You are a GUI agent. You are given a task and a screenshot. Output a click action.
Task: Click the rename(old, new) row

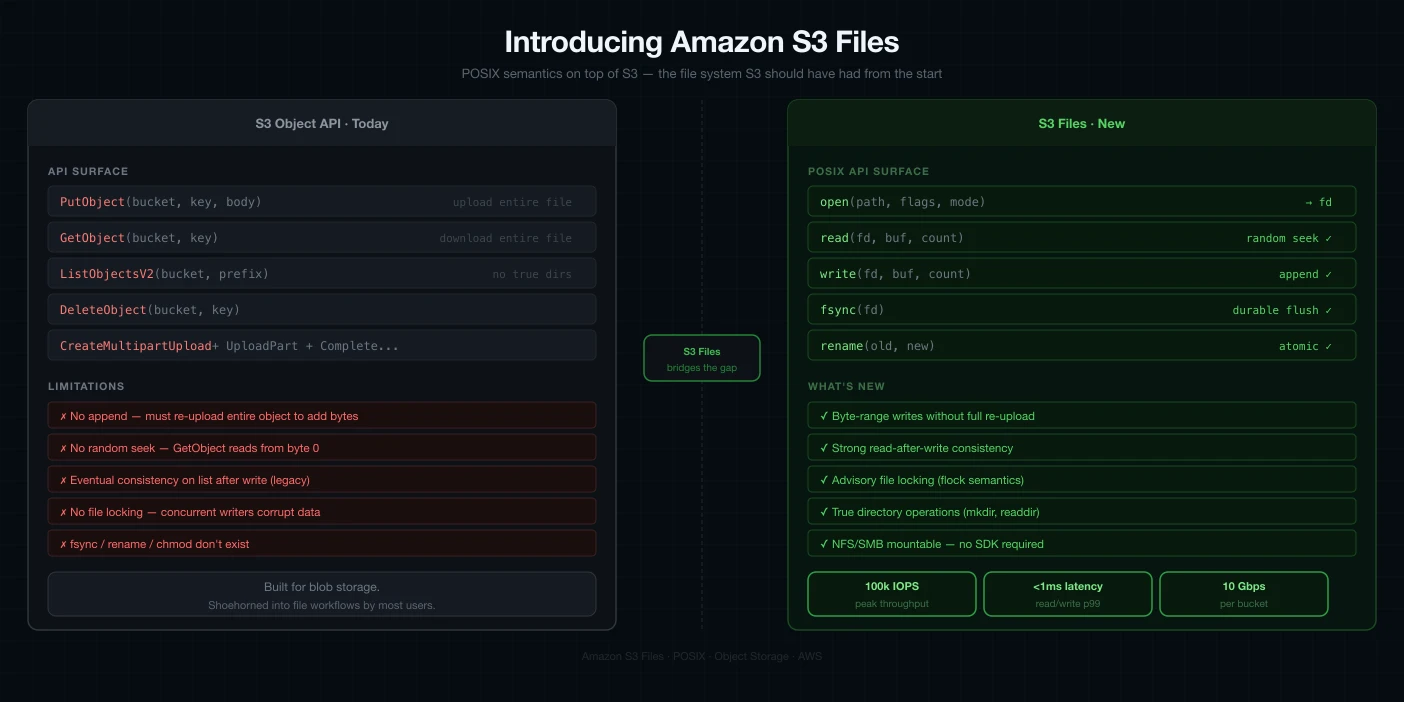[x=1082, y=346]
